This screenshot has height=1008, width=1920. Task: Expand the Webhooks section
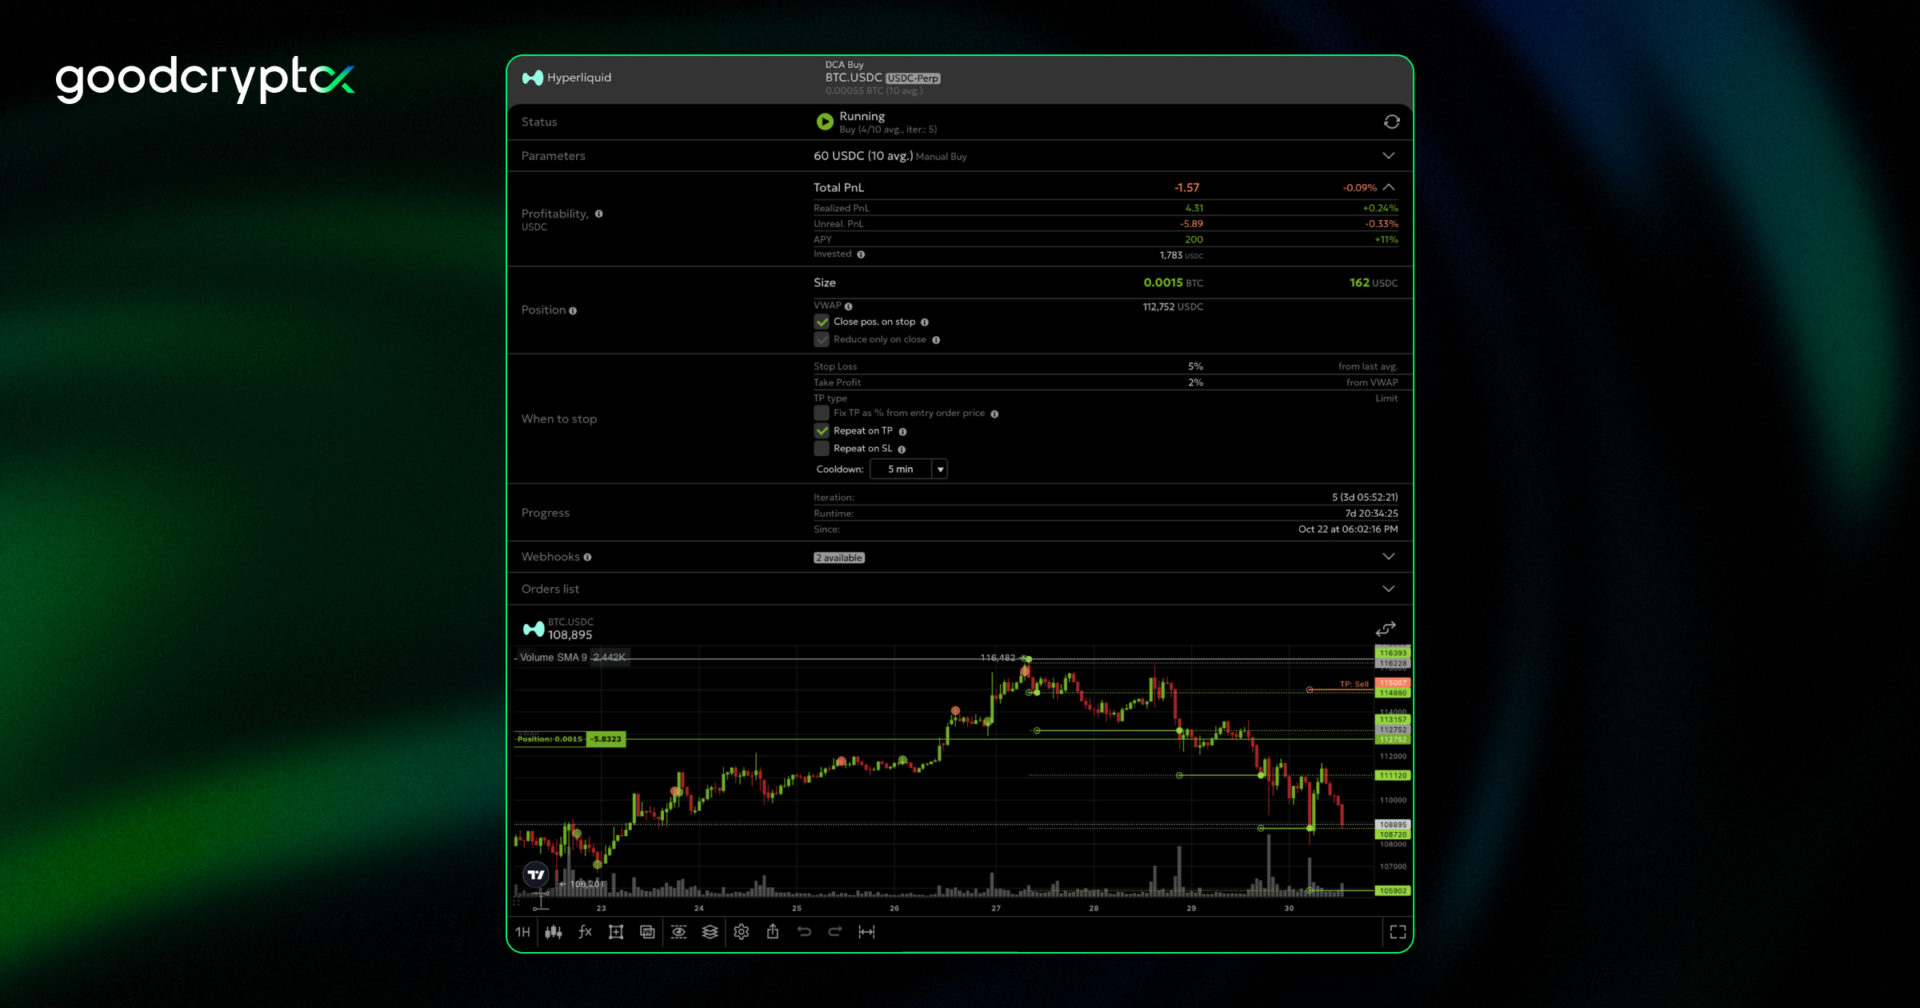point(1388,557)
